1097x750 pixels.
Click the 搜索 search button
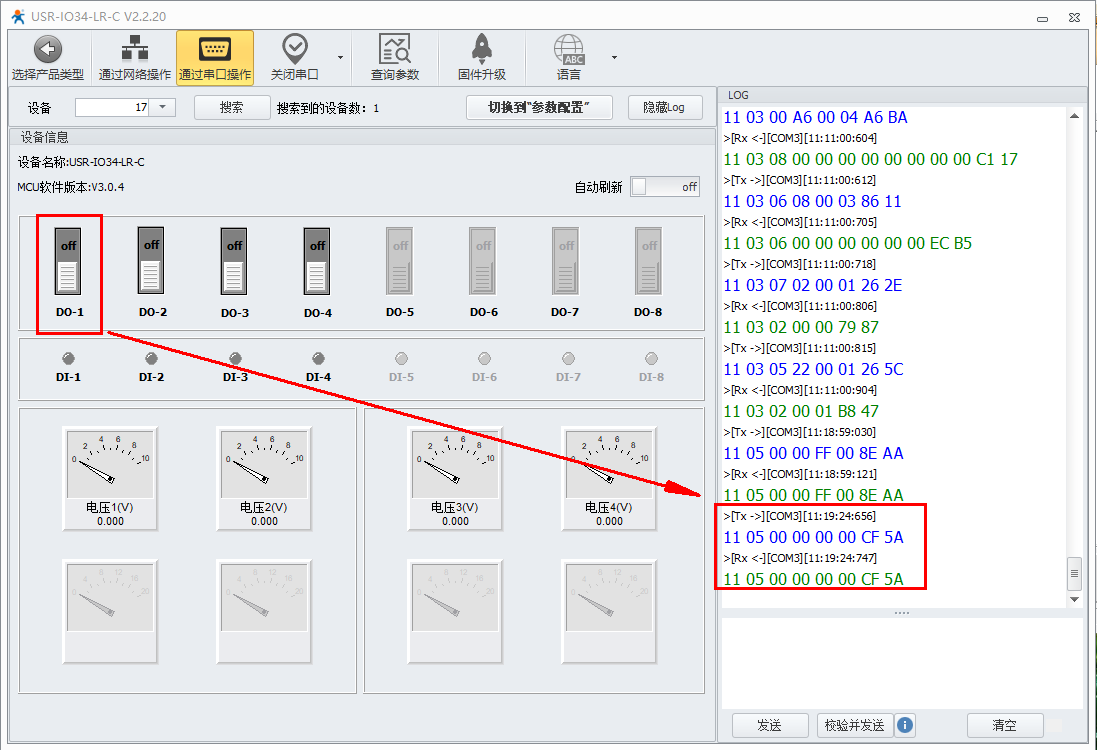(x=231, y=107)
